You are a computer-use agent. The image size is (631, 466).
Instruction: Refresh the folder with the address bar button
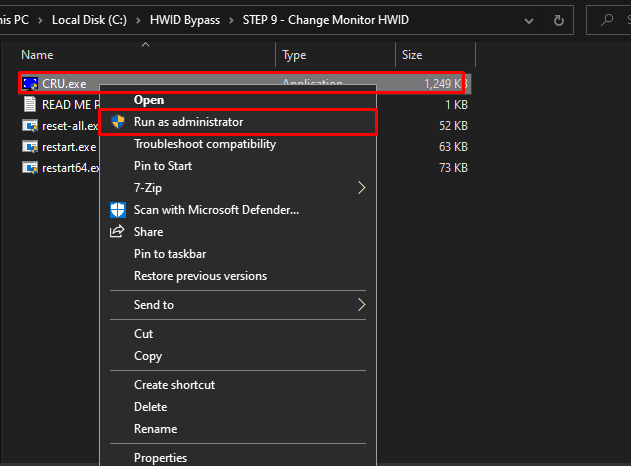(x=559, y=20)
